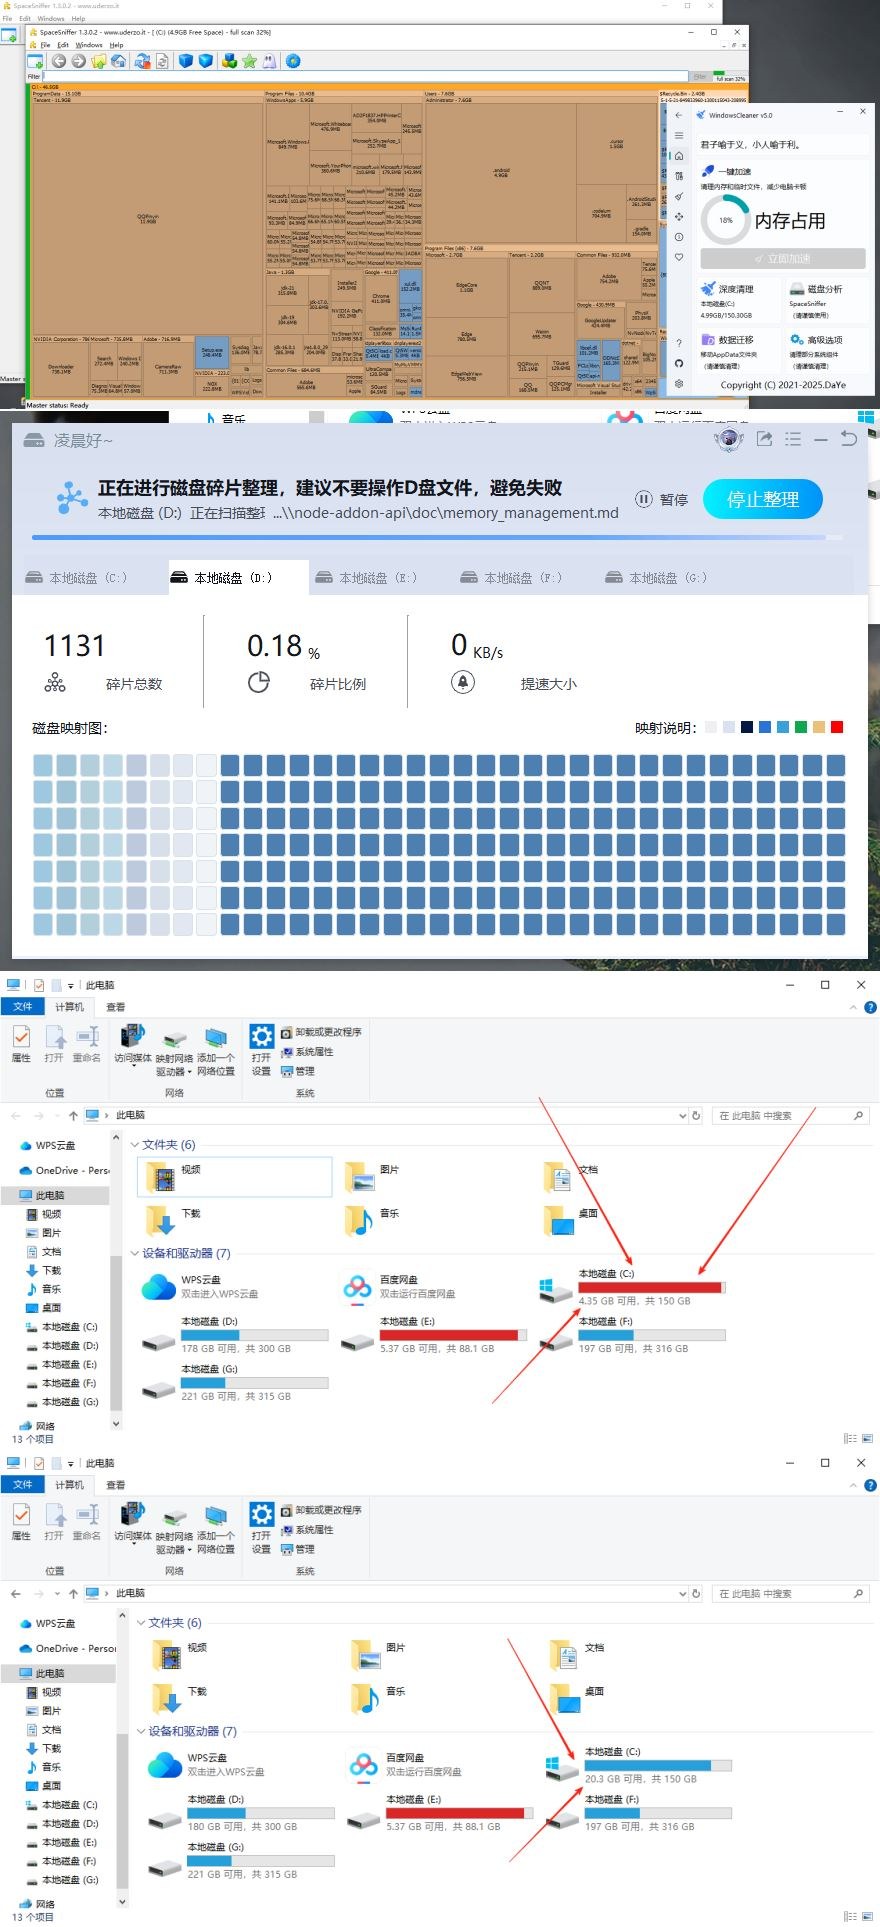Click the yellow star icon in SpaceSniffer

249,61
